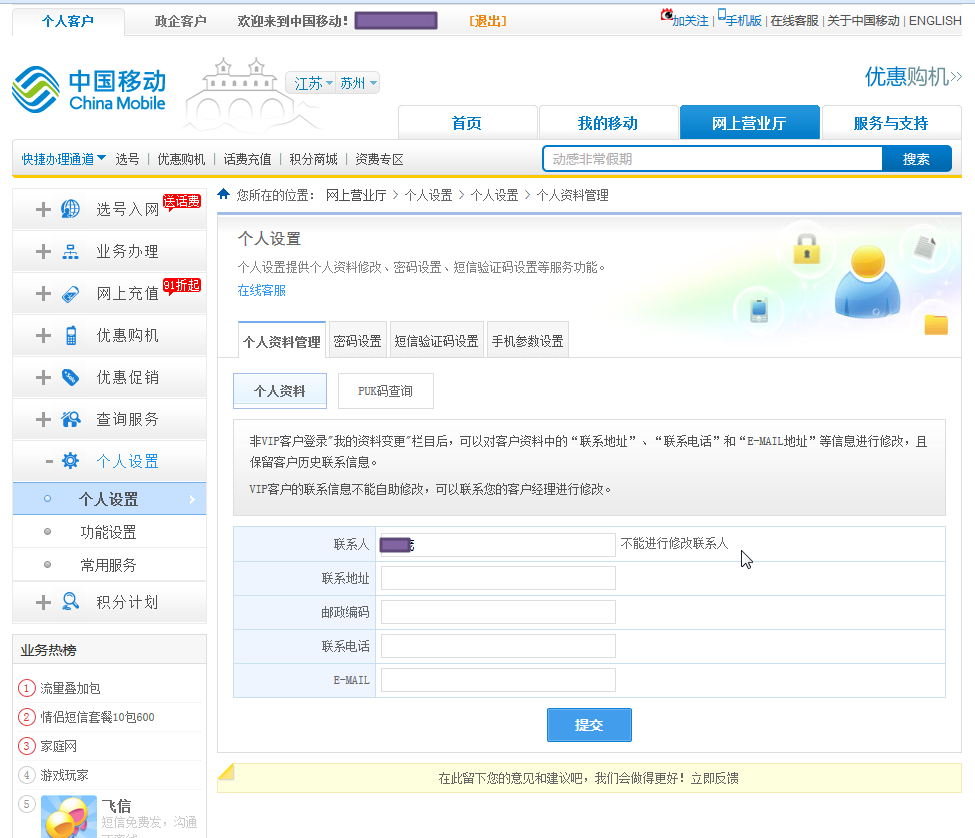Click the 提交 submit button

pyautogui.click(x=589, y=724)
